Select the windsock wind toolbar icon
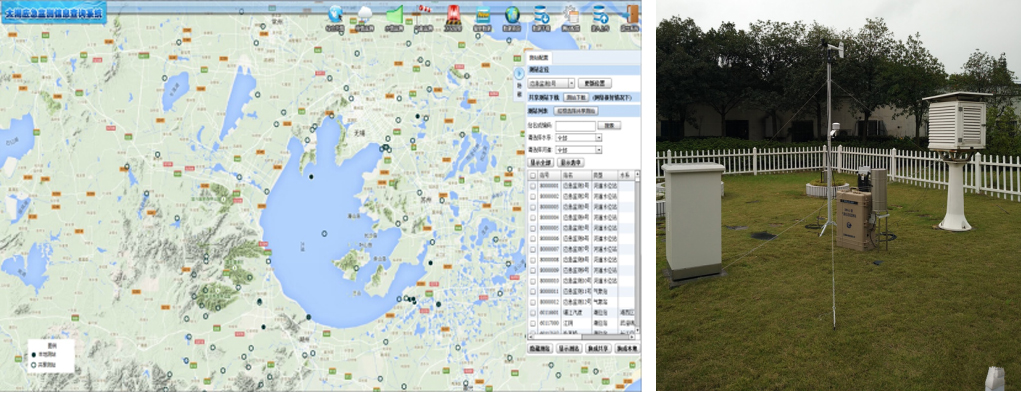This screenshot has height=394, width=1021. pos(425,14)
